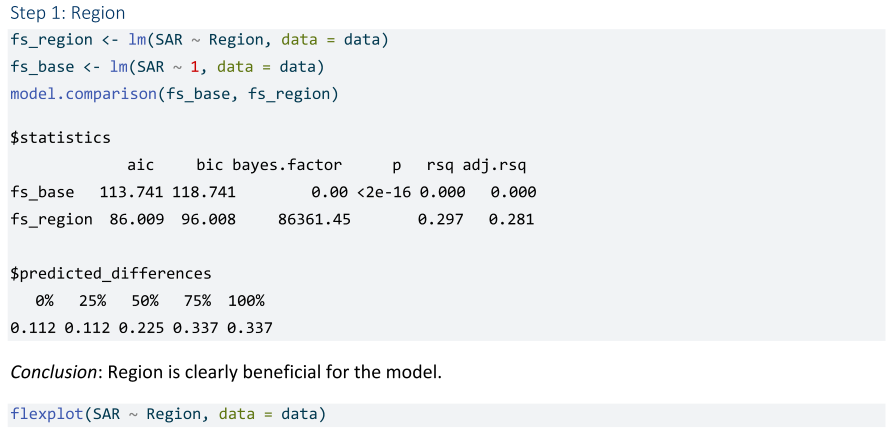Click the aic column header

pos(141,165)
